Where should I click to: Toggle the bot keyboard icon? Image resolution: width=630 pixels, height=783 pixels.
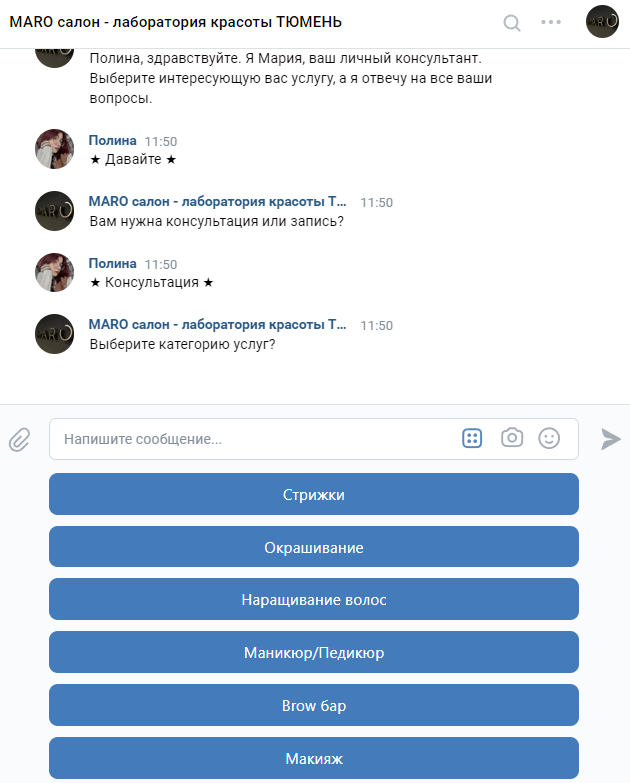(x=472, y=438)
